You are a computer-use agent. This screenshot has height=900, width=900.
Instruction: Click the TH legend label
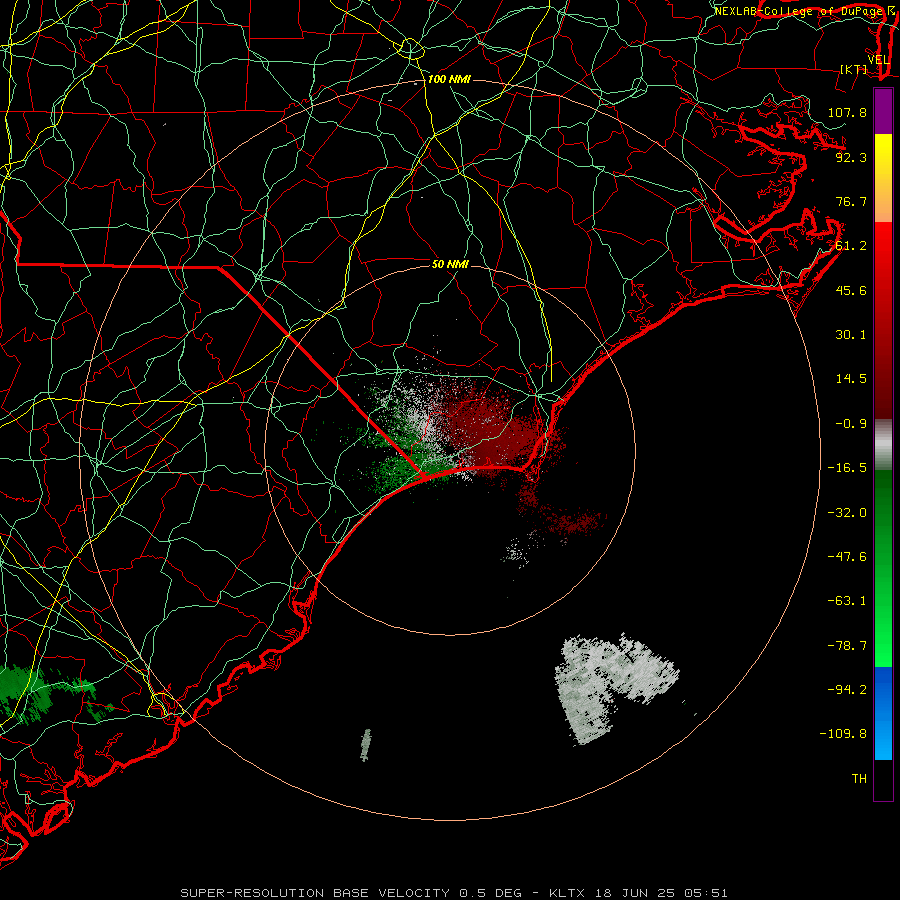click(x=859, y=779)
